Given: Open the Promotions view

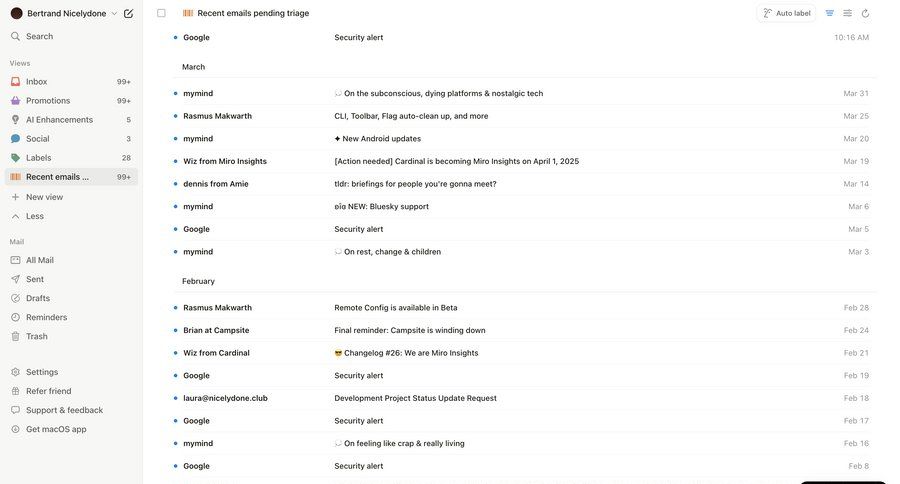Looking at the screenshot, I should click(x=48, y=101).
